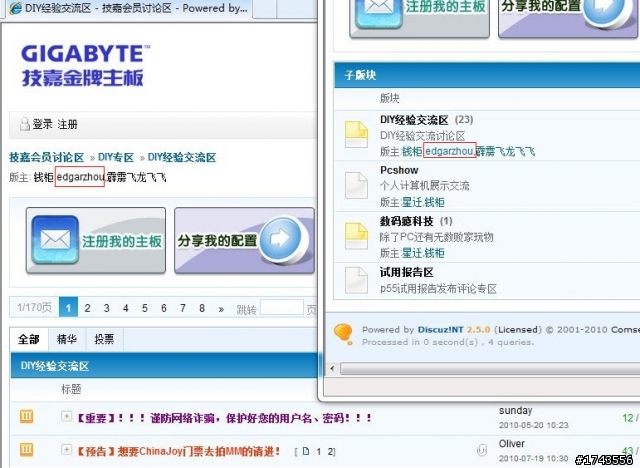Viewport: 640px width, 468px height.
Task: Select current page 1 in pagination
Action: 68,308
